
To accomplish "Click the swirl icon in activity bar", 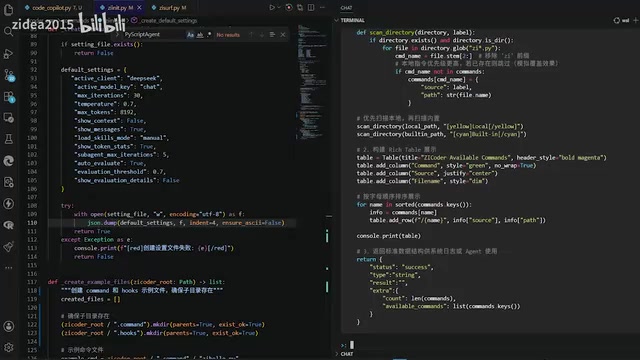I will [x=8, y=161].
